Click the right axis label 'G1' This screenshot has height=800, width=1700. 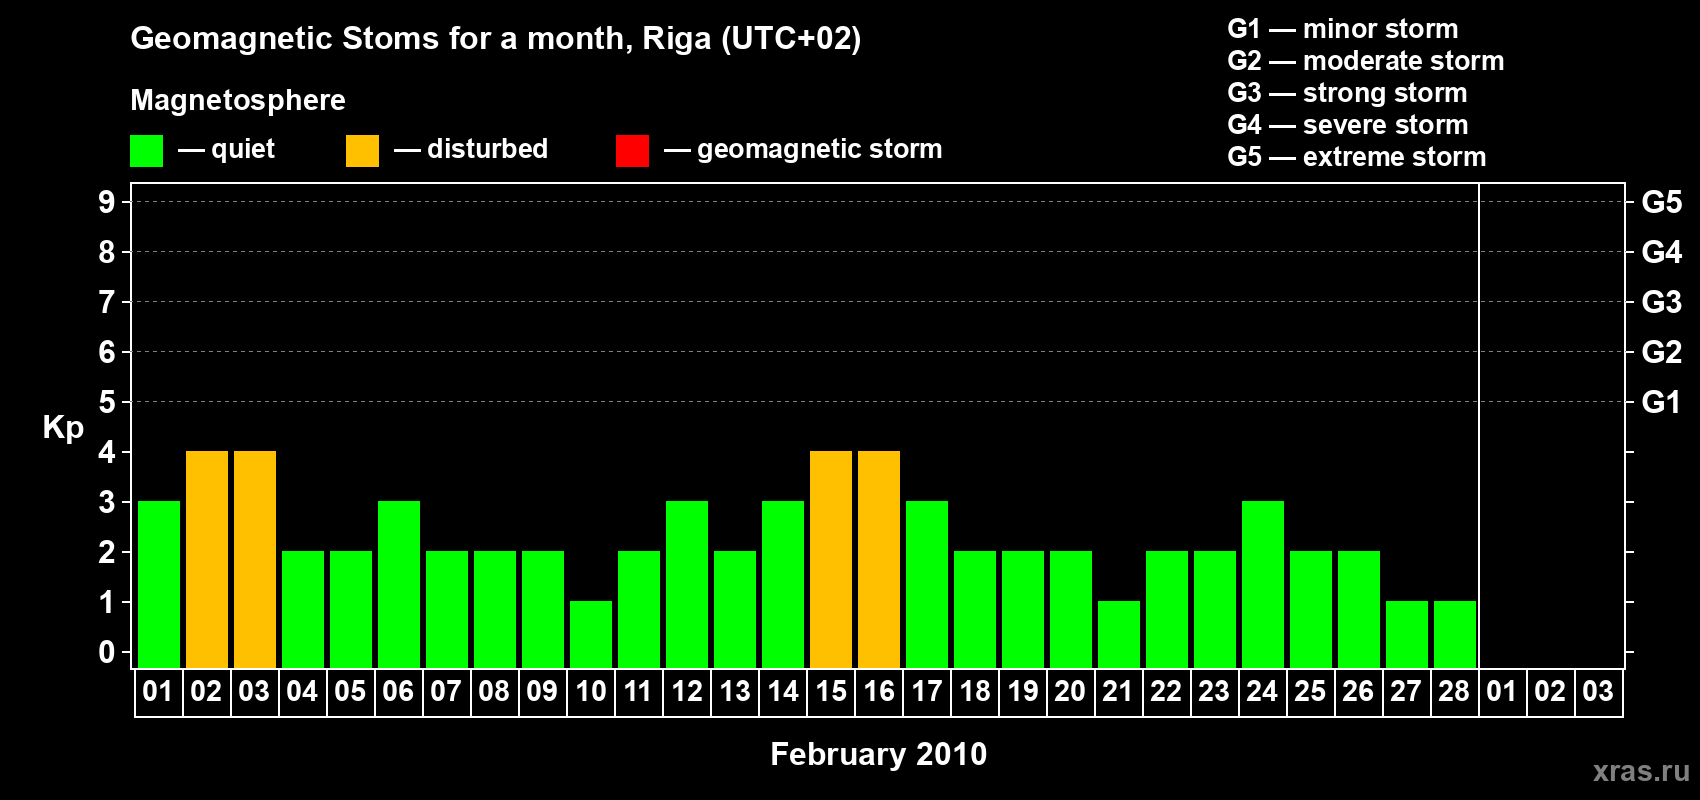pyautogui.click(x=1662, y=402)
